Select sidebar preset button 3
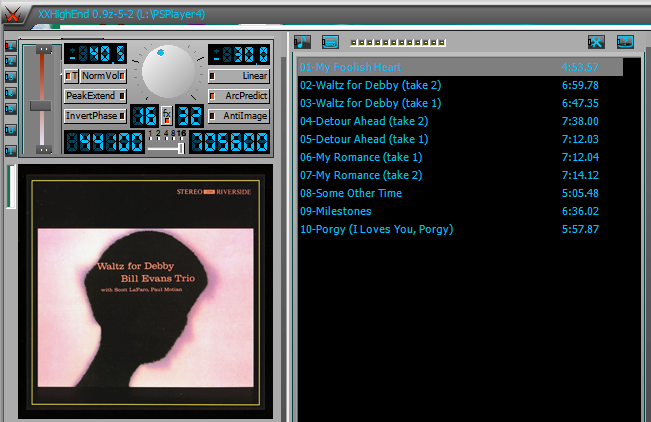This screenshot has width=651, height=422. pyautogui.click(x=10, y=77)
